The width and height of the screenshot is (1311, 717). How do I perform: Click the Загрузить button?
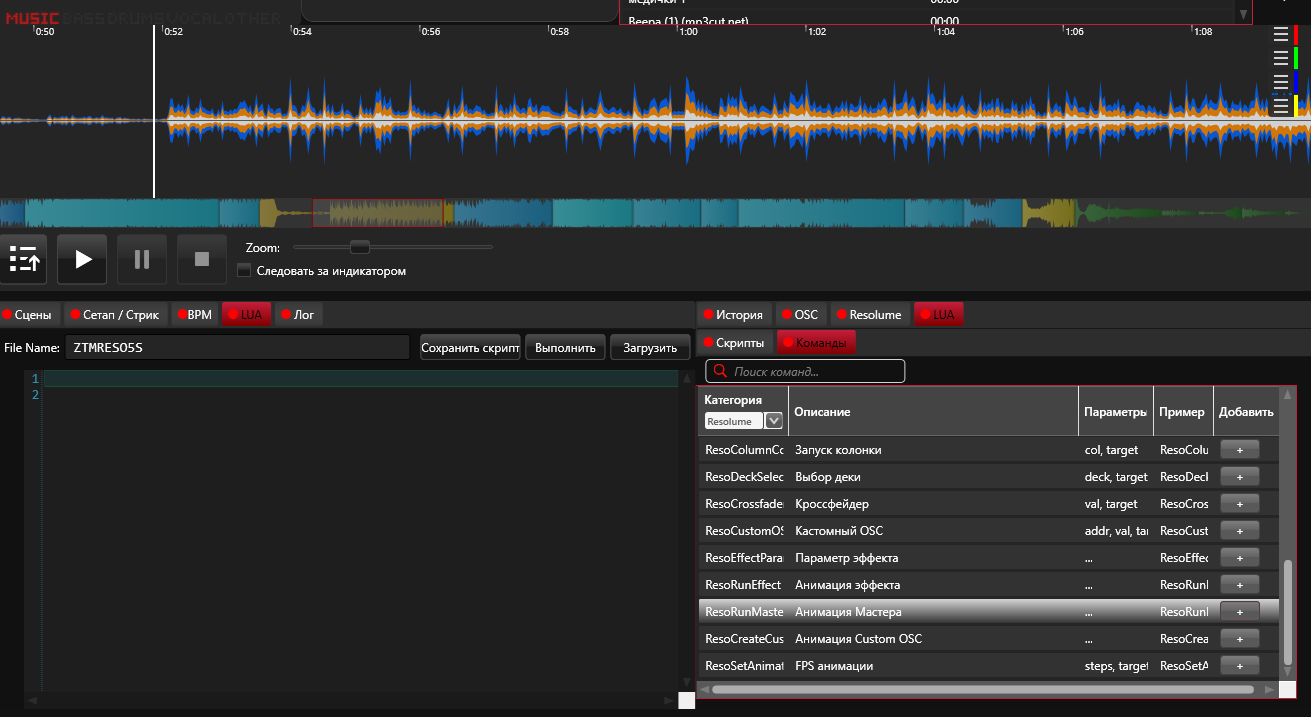pos(650,347)
